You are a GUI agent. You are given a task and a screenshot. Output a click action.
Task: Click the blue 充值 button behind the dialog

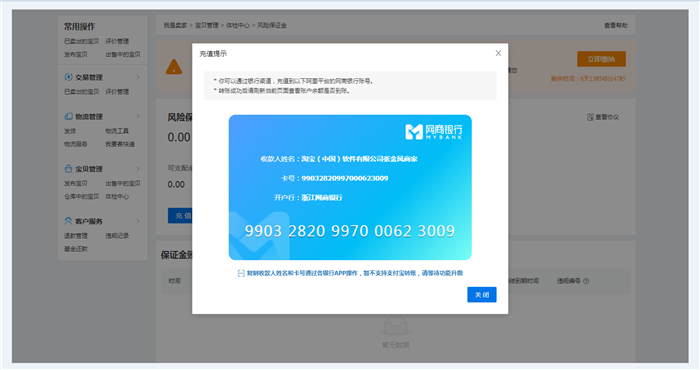tap(180, 216)
